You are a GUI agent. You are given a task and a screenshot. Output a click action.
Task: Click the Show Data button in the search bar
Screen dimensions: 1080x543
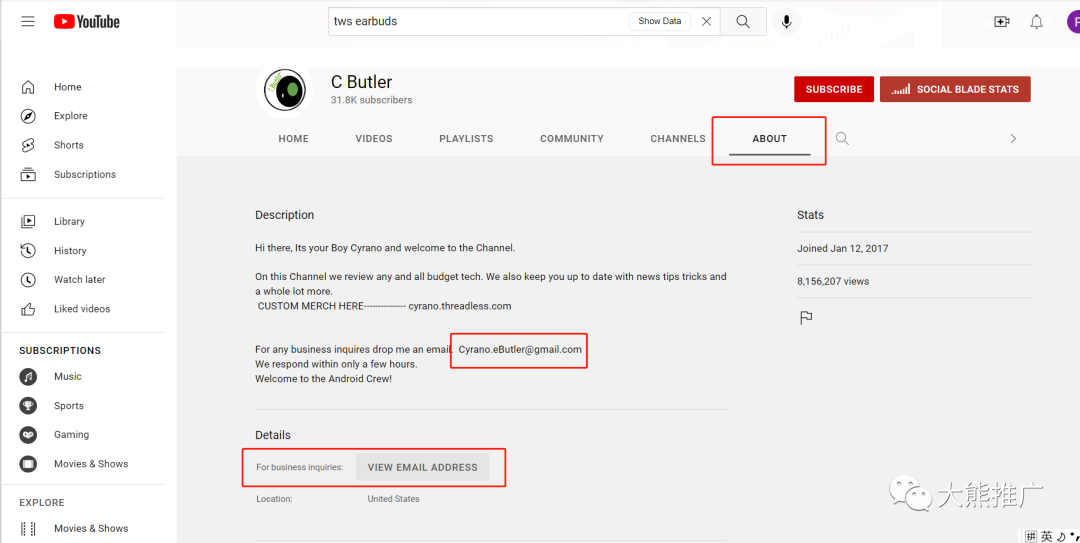point(660,21)
